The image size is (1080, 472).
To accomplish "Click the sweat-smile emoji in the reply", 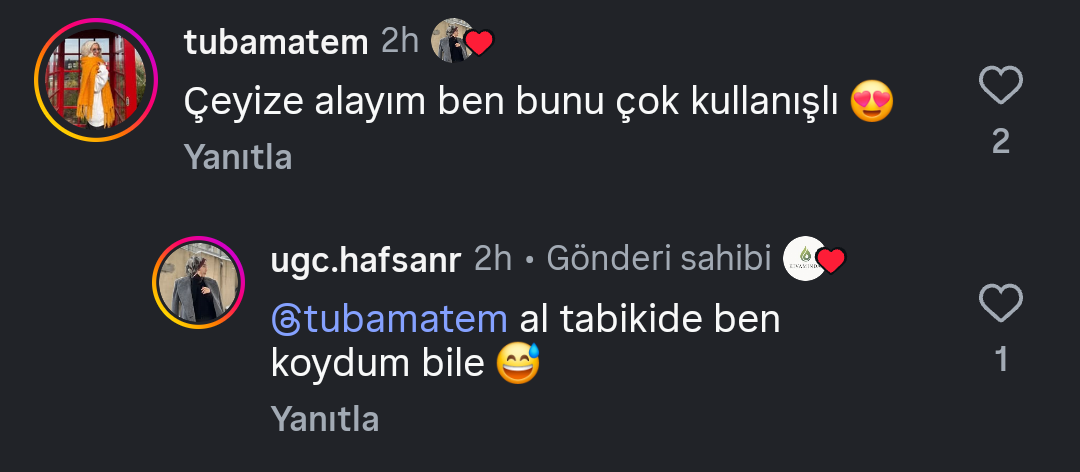I will click(519, 365).
